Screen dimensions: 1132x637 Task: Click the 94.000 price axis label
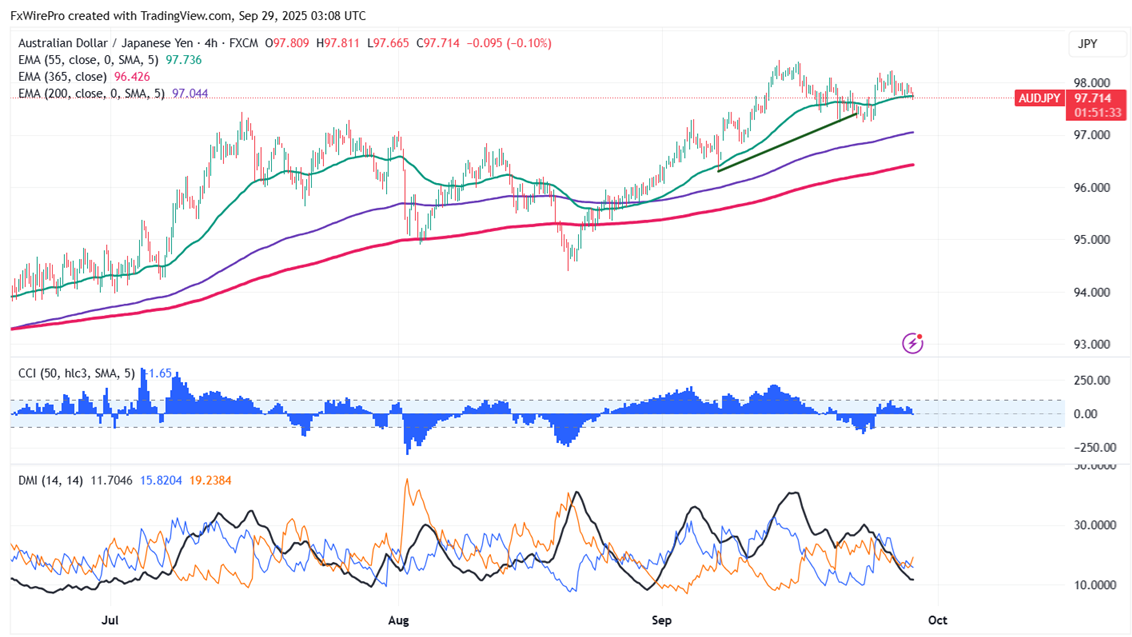1092,292
